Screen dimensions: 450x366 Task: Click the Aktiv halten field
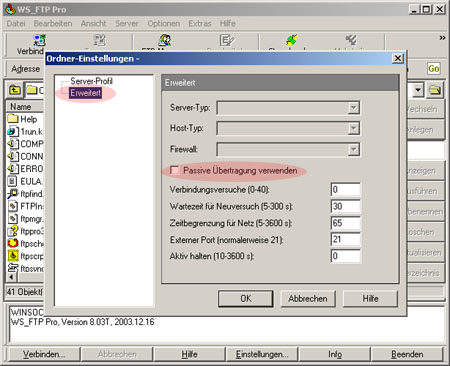coord(346,256)
